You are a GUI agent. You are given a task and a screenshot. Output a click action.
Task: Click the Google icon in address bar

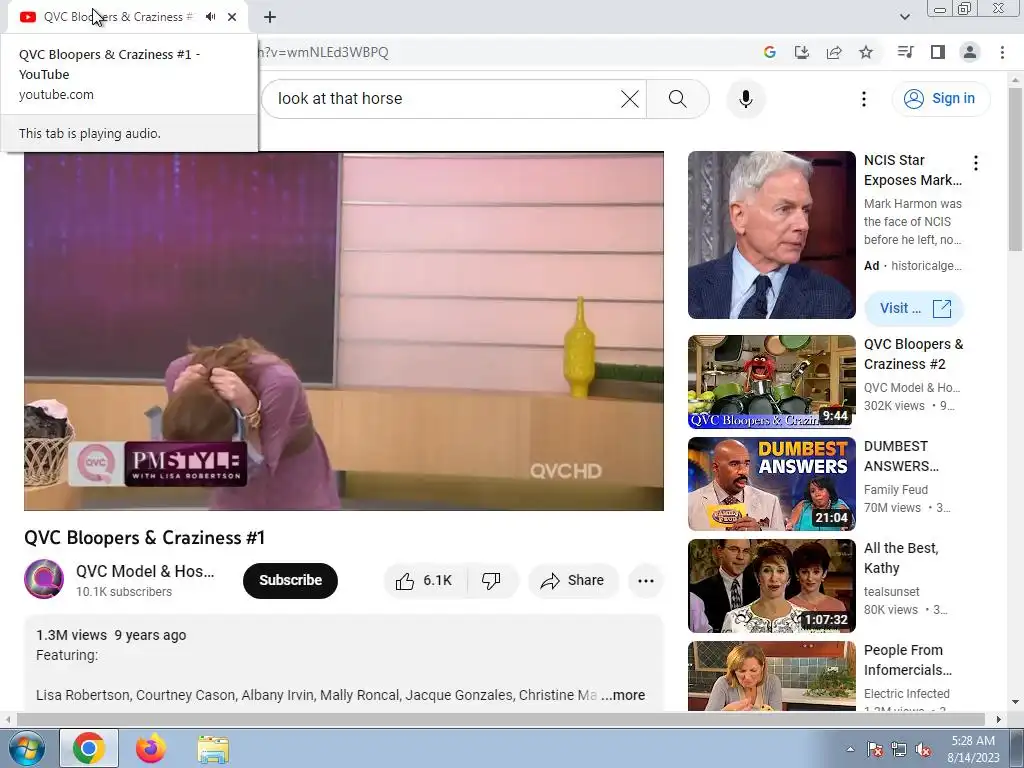pyautogui.click(x=769, y=52)
